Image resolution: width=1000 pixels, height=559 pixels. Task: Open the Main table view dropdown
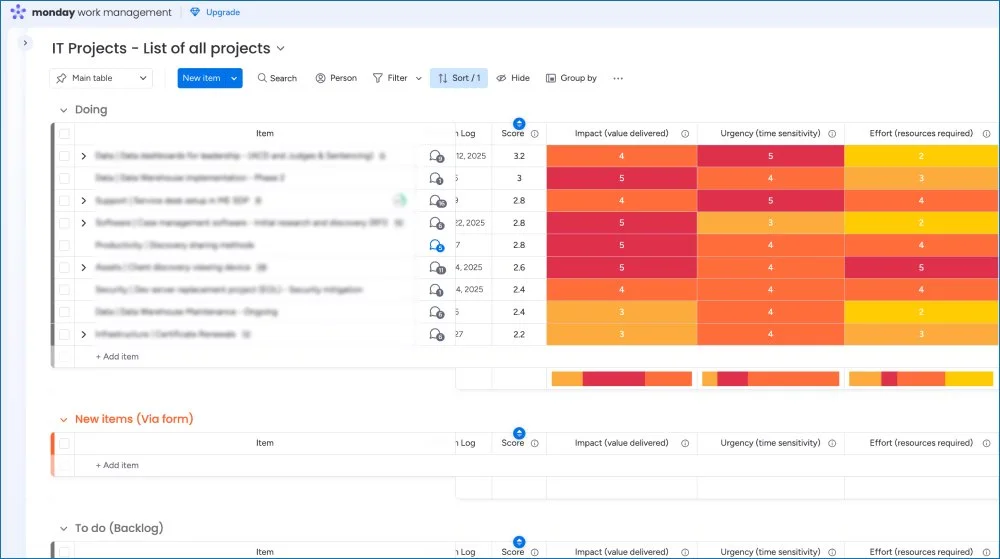[101, 78]
